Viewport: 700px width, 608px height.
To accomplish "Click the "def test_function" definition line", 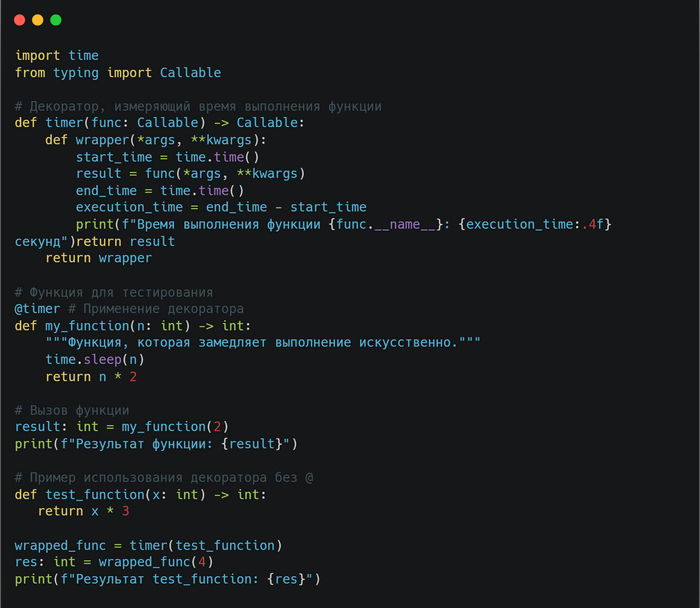I will (140, 494).
